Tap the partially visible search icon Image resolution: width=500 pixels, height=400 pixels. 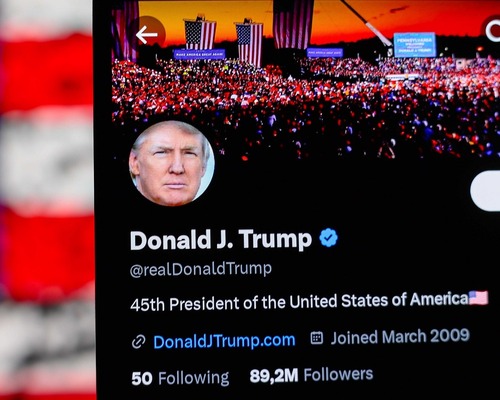click(493, 30)
